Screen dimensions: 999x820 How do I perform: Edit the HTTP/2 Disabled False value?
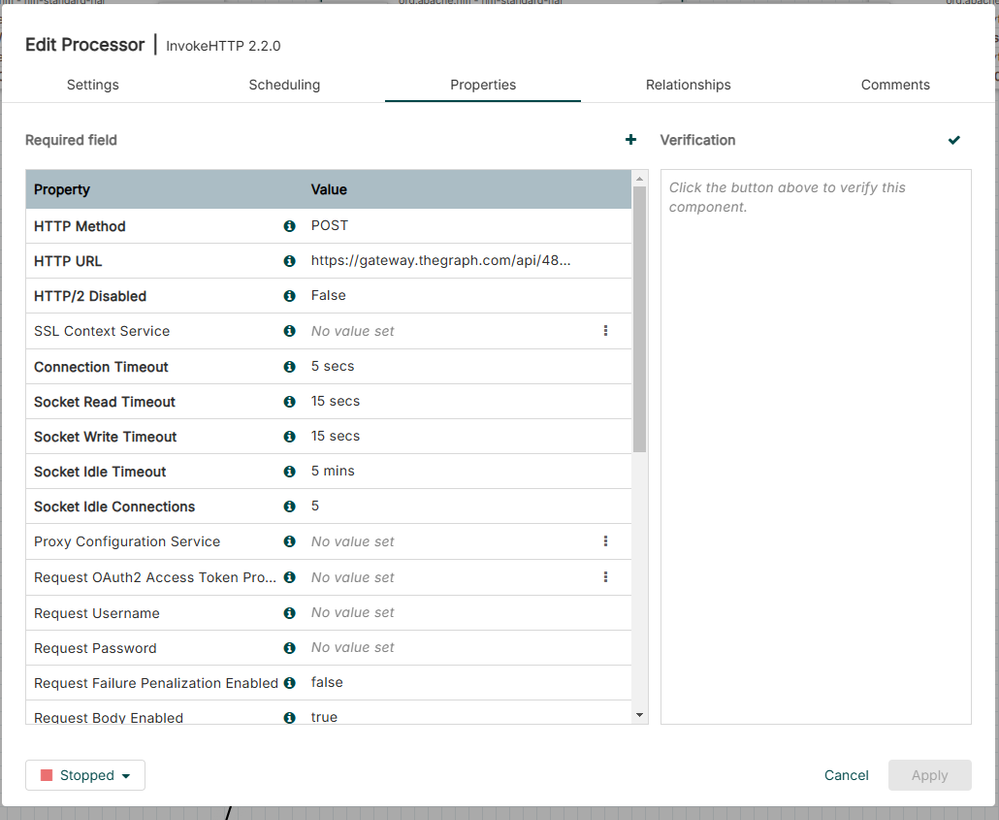click(x=329, y=296)
